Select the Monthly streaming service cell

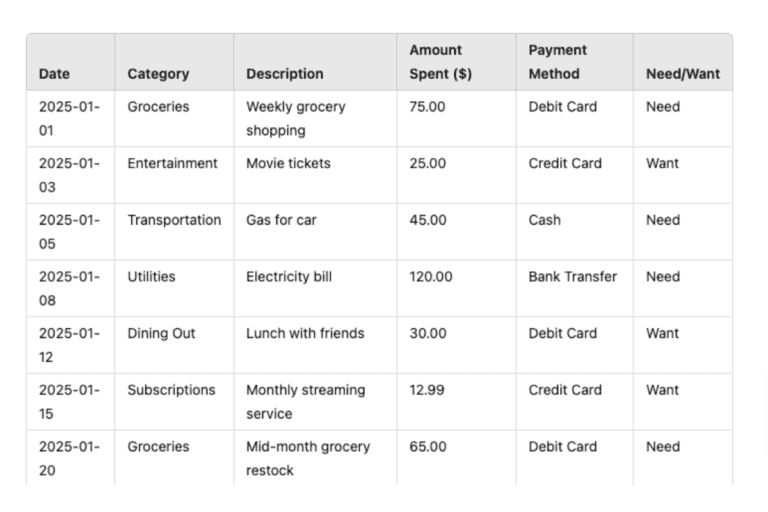point(306,402)
